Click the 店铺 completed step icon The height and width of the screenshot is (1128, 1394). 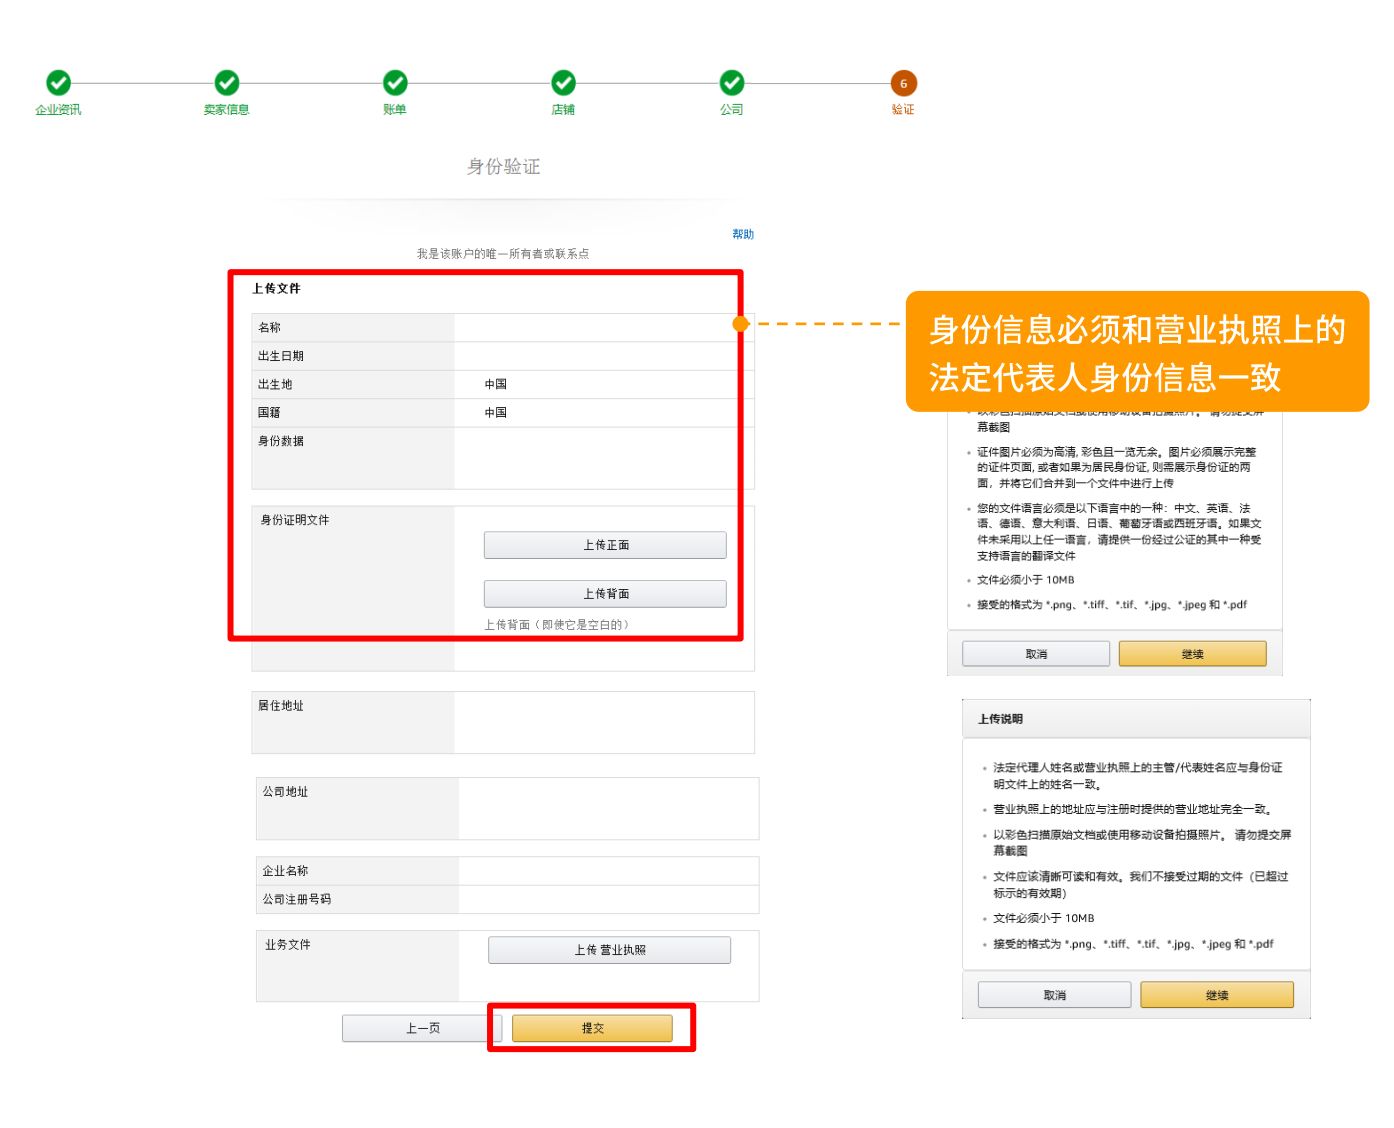(x=563, y=84)
